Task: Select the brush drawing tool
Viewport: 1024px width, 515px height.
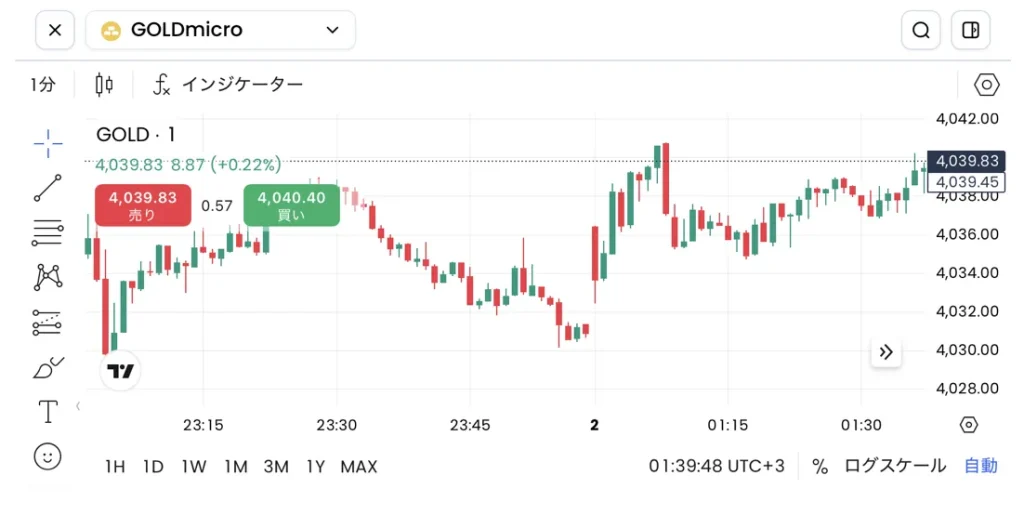Action: coord(48,367)
